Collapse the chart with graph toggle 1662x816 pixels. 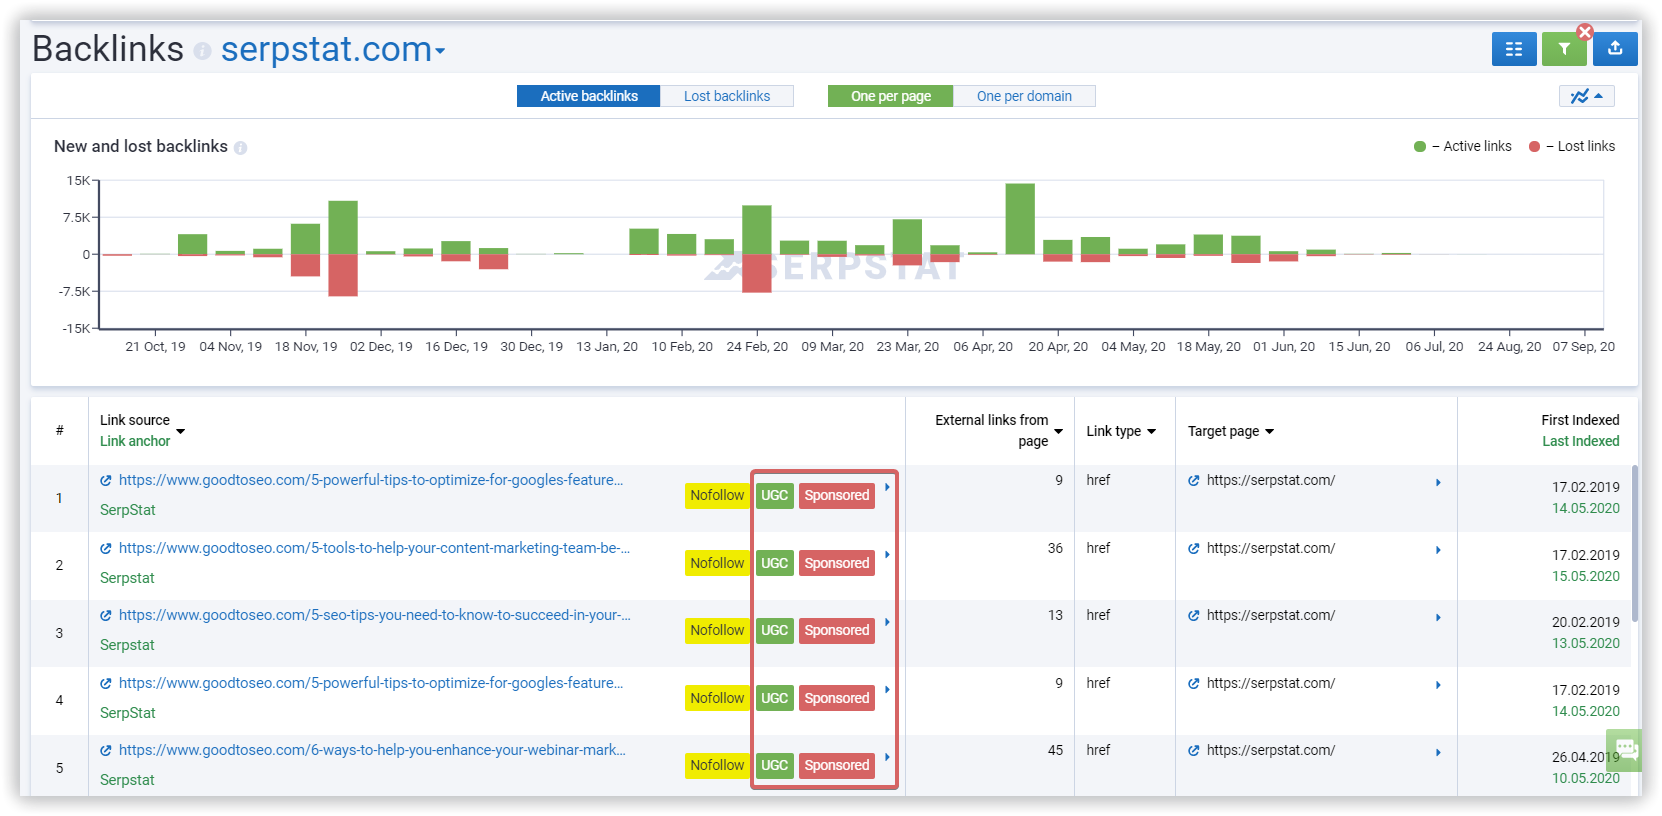click(x=1586, y=96)
